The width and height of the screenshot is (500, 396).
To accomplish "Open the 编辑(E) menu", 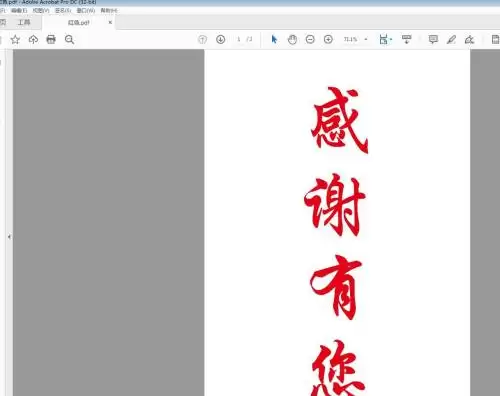I will 19,11.
